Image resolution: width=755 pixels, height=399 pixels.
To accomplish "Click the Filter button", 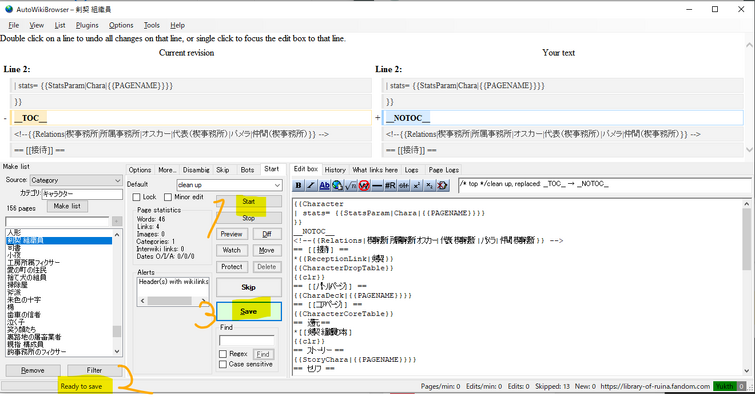I will click(94, 370).
